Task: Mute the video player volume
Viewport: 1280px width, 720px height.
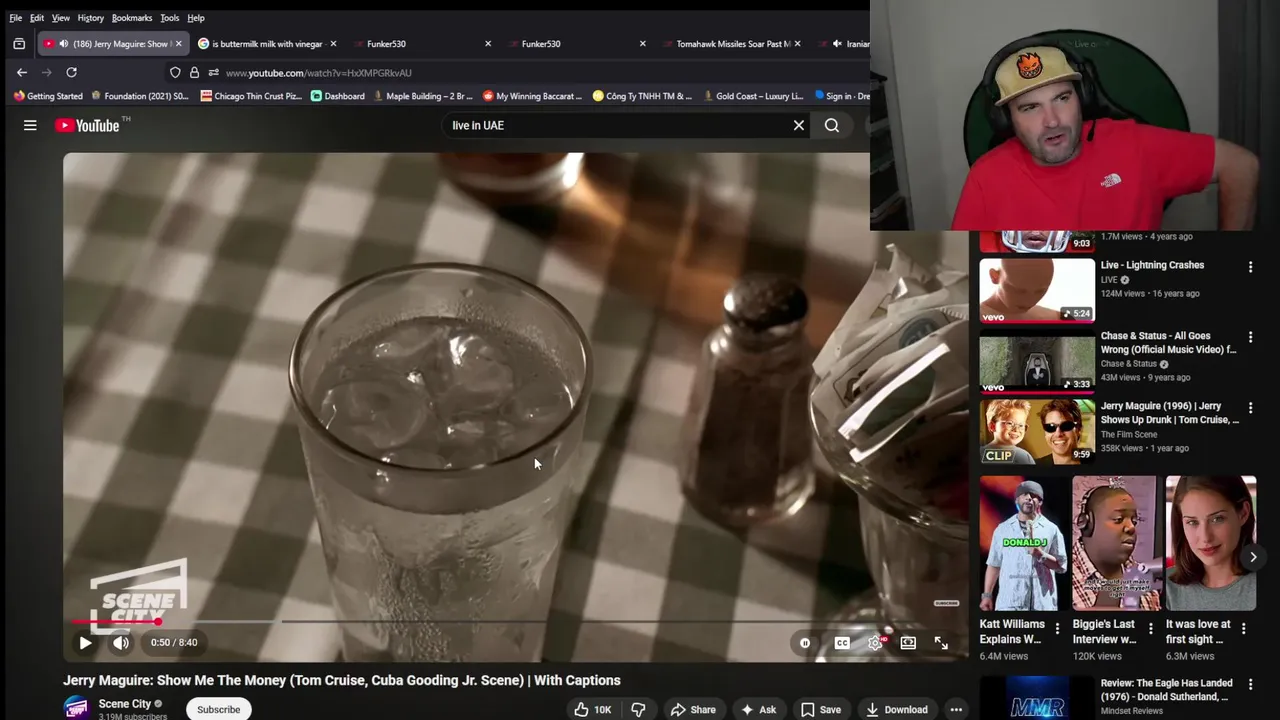Action: pyautogui.click(x=121, y=643)
